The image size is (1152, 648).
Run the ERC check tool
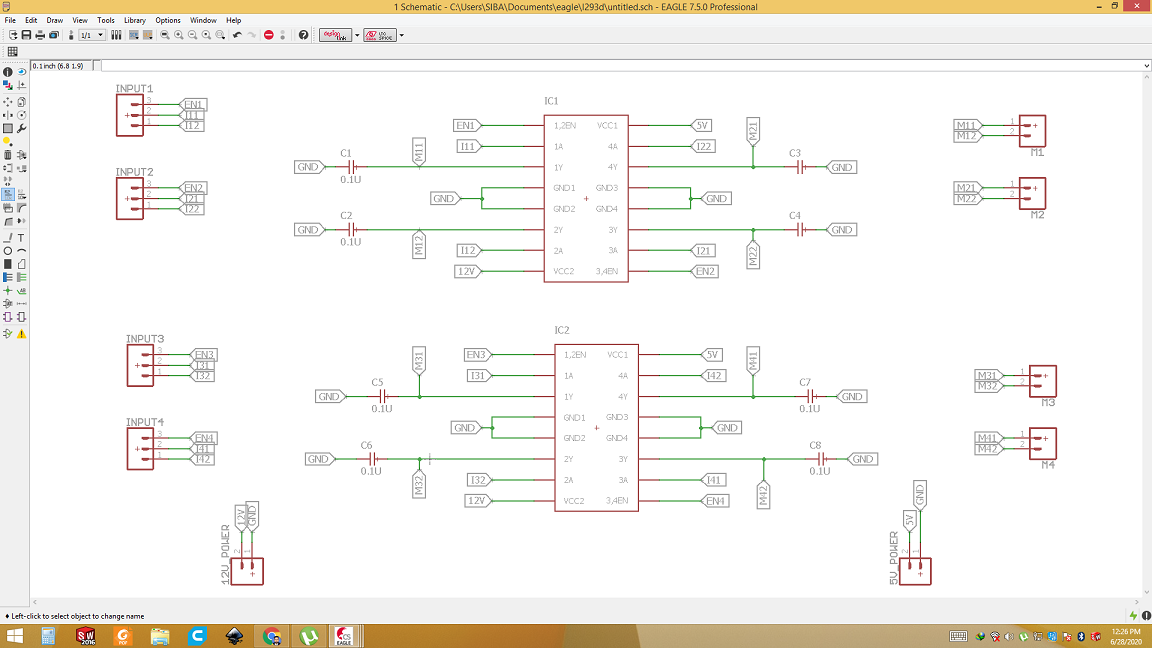(x=7, y=334)
